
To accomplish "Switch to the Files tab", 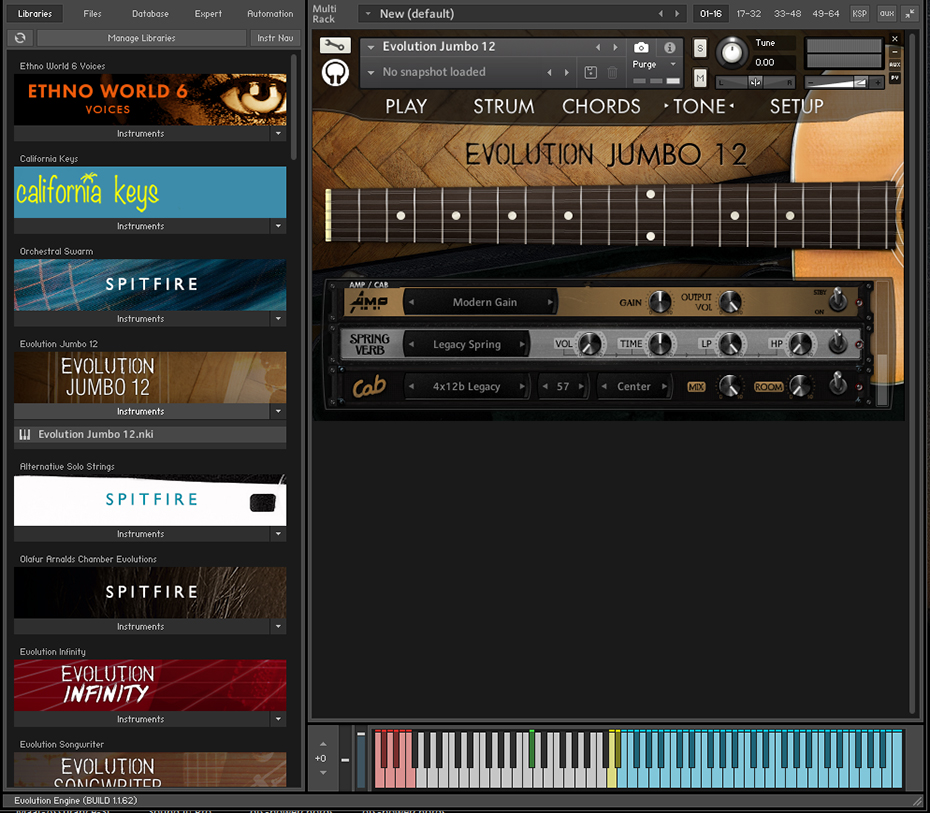I will 92,14.
